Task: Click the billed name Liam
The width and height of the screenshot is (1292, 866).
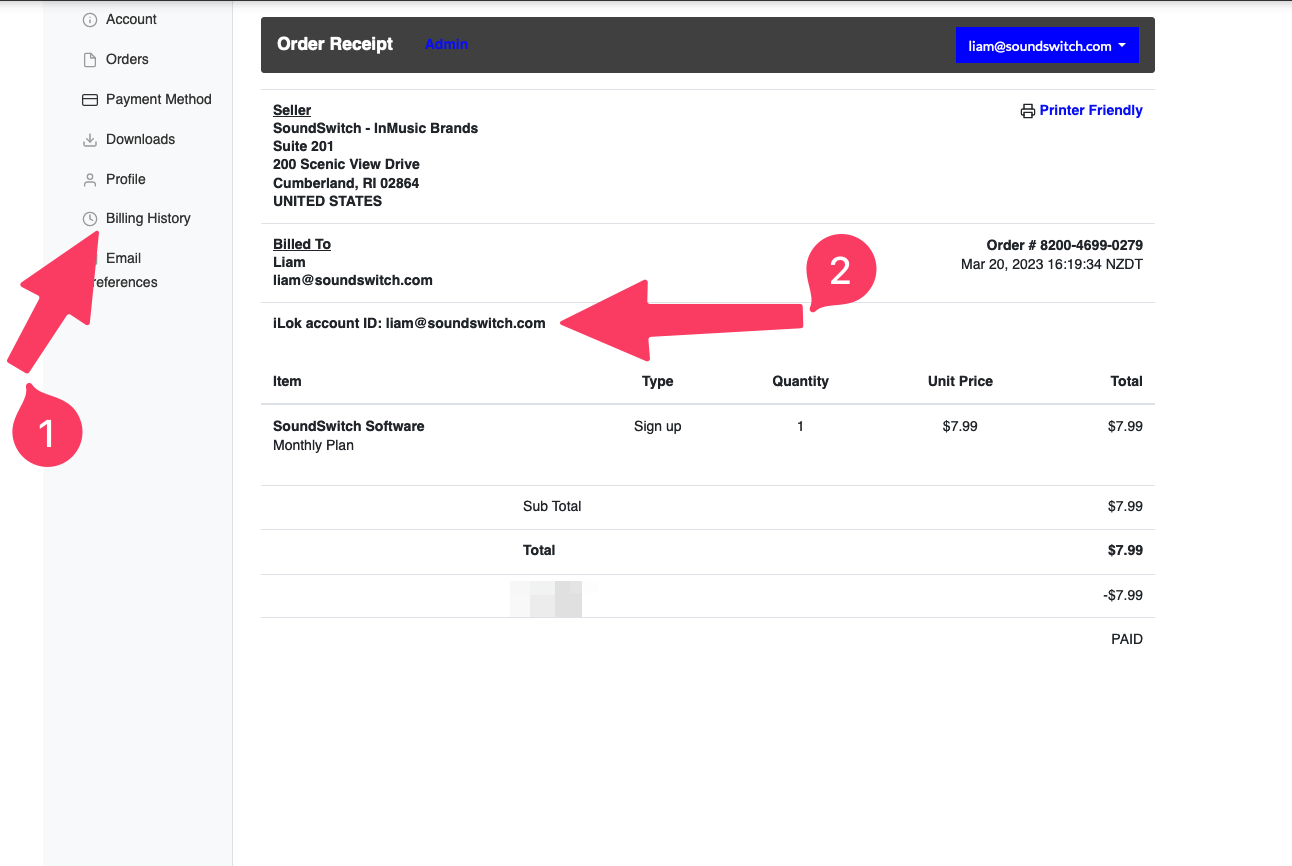Action: 289,262
